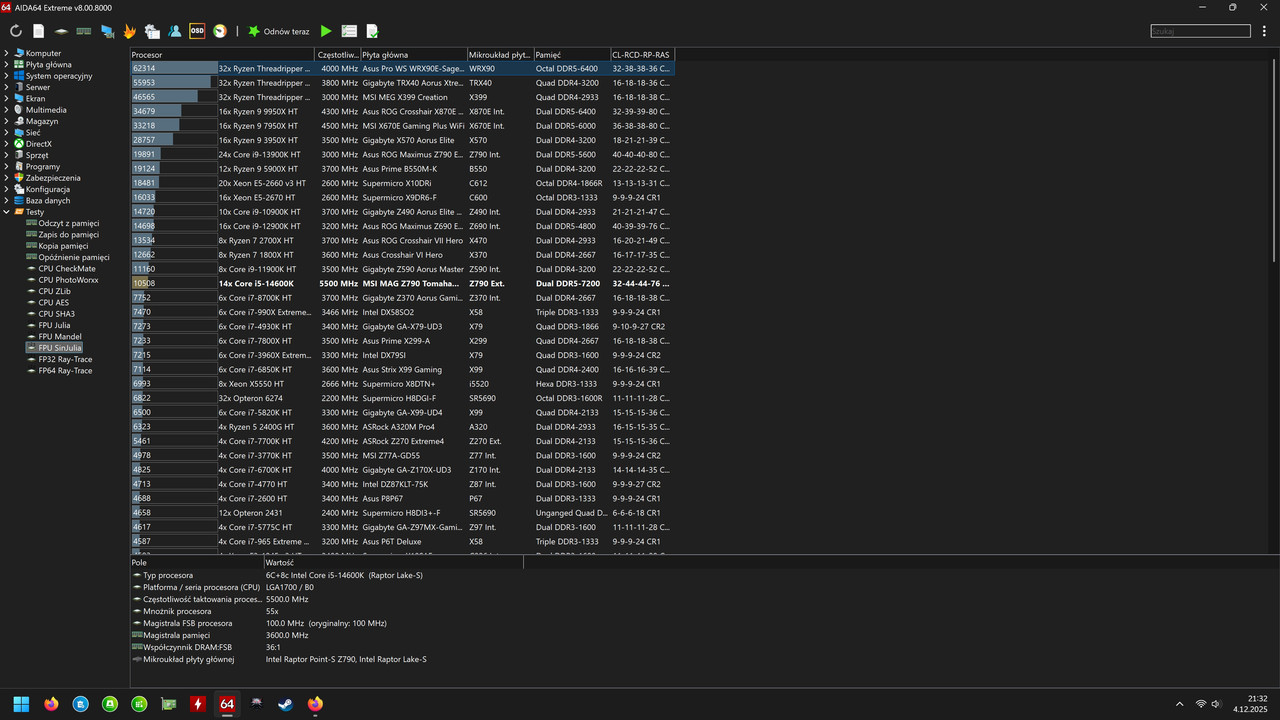Open FPU Julia benchmark

point(55,325)
